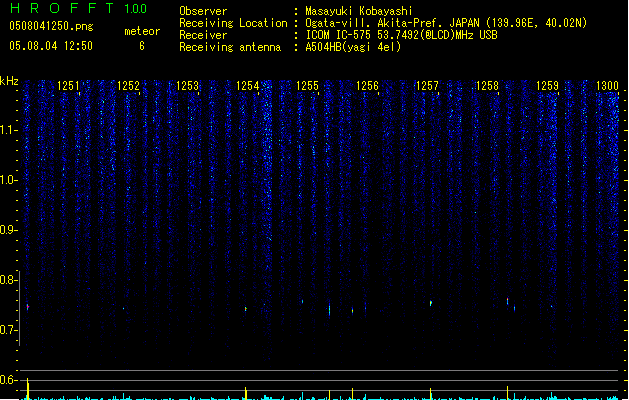Click time marker 1256
Image resolution: width=629 pixels, height=400 pixels.
tap(367, 86)
